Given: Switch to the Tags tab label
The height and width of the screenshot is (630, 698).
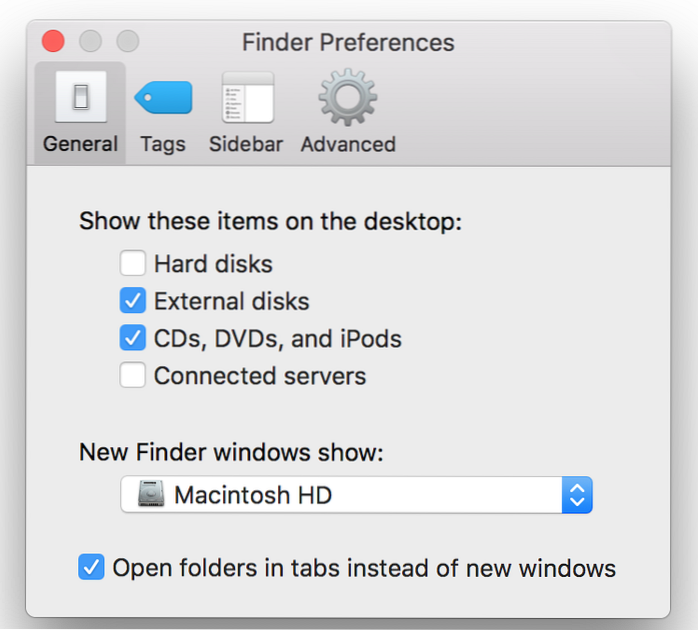Looking at the screenshot, I should point(163,144).
